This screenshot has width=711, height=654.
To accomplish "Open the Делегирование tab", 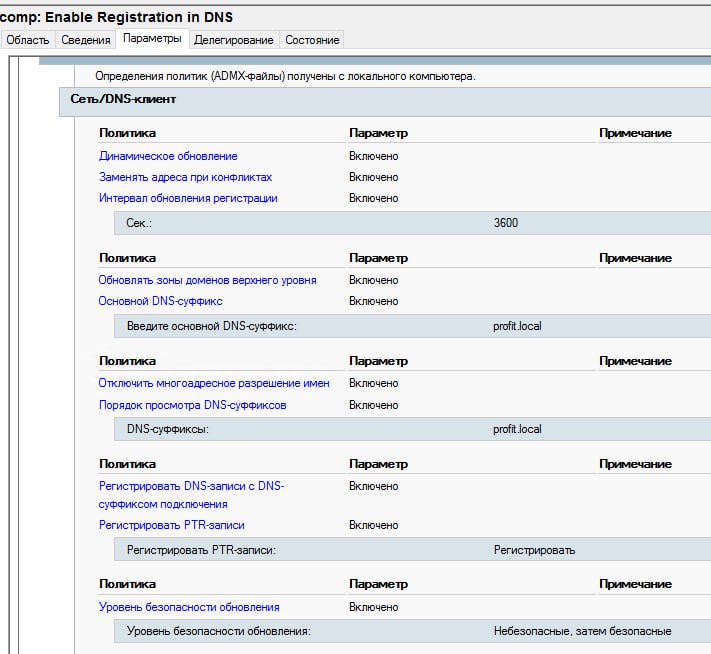I will pos(234,40).
